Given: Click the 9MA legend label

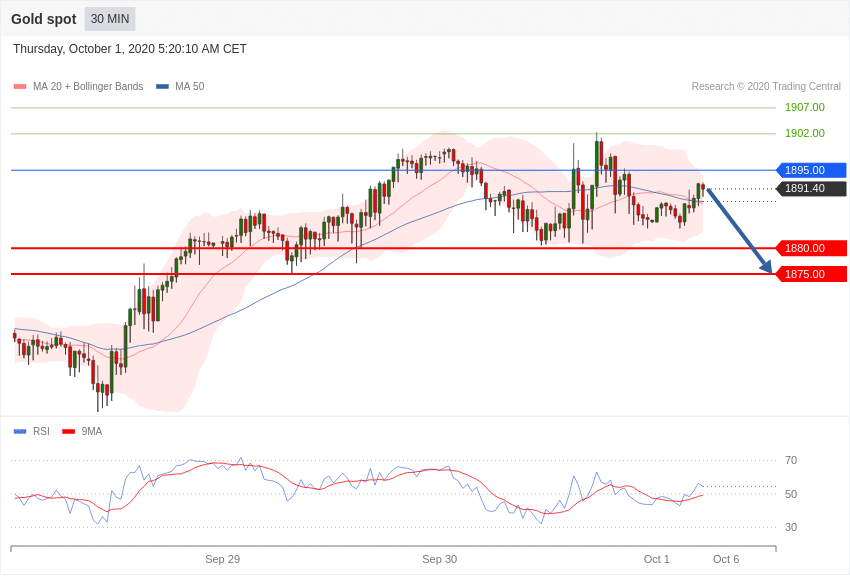Looking at the screenshot, I should 92,431.
